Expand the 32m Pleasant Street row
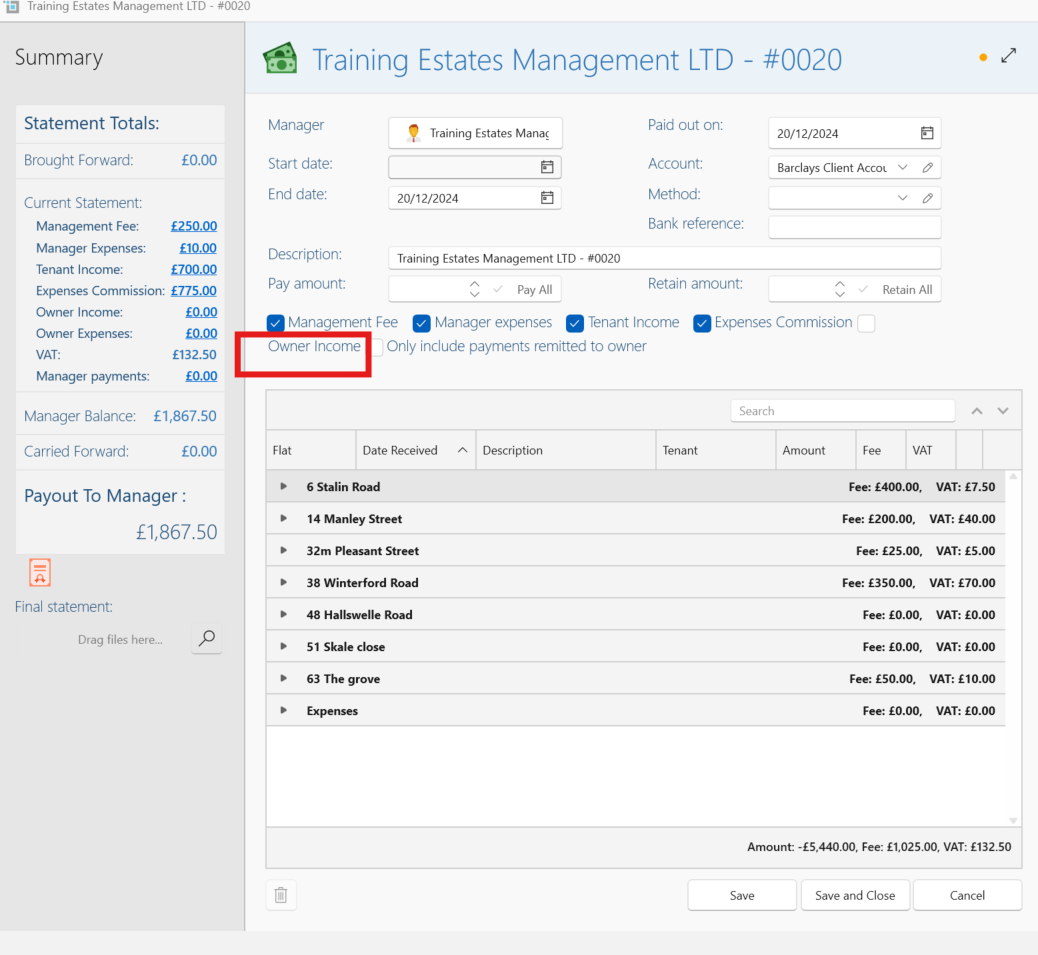1038x955 pixels. (x=283, y=550)
